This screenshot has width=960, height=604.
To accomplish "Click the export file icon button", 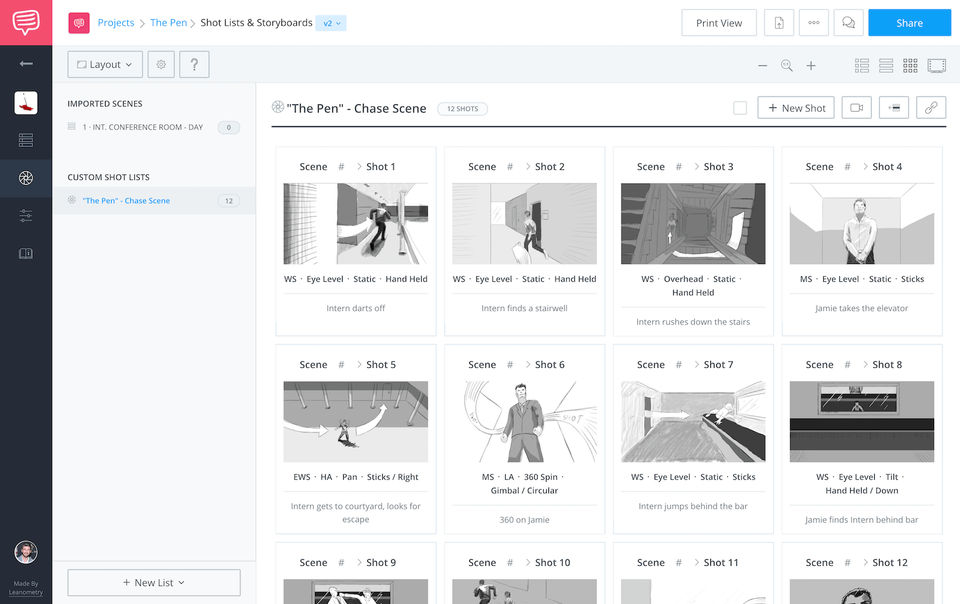I will point(779,23).
